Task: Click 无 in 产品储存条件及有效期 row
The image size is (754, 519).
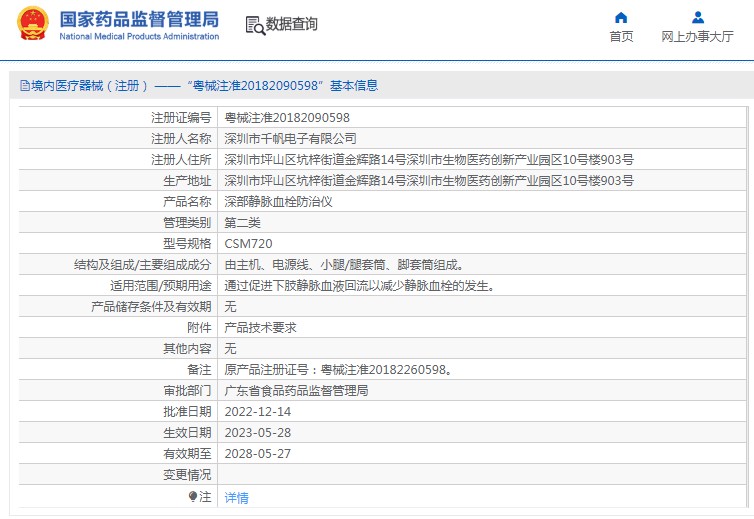Action: point(230,307)
